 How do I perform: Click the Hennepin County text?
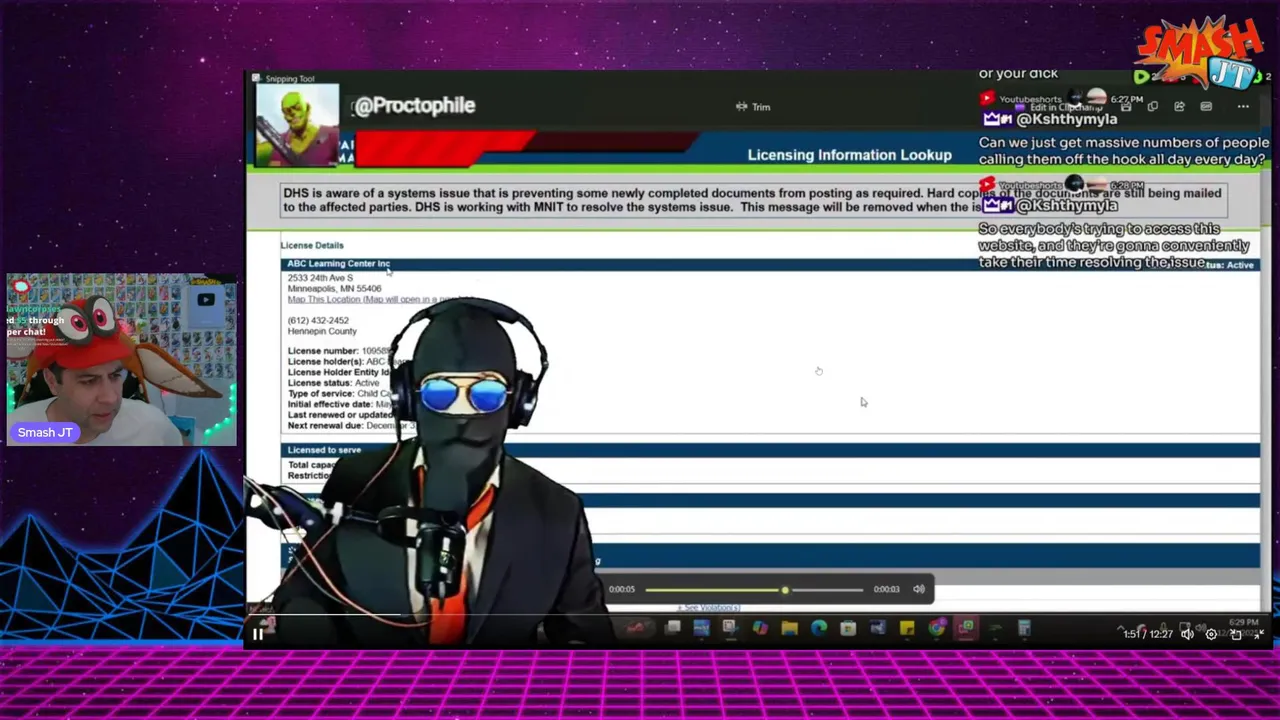pyautogui.click(x=322, y=331)
